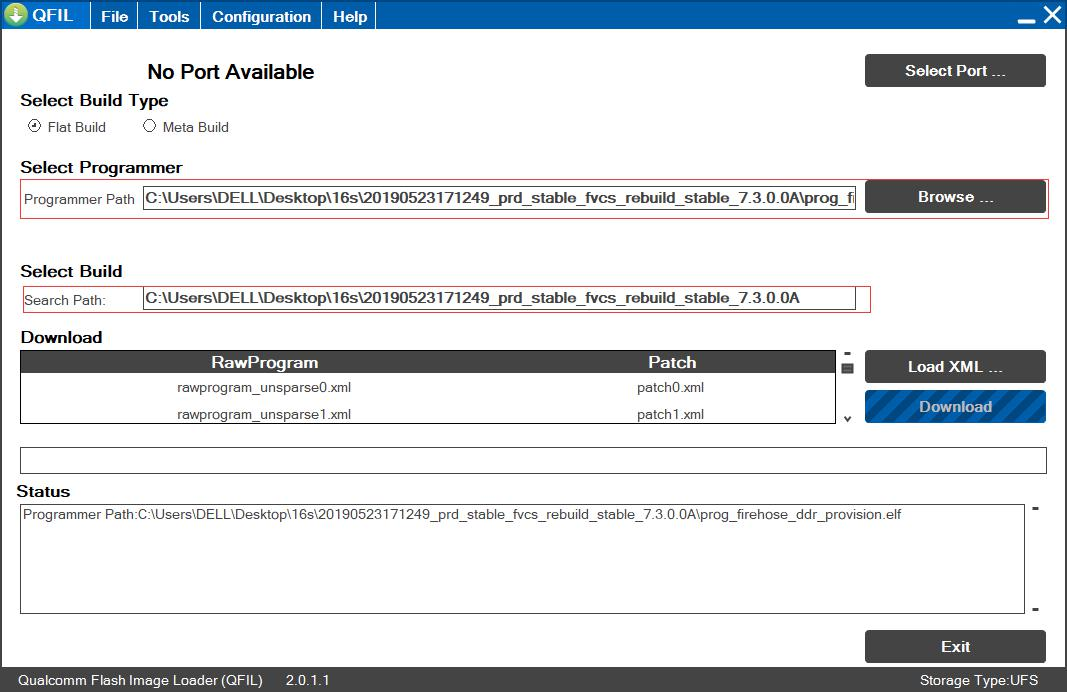1067x692 pixels.
Task: Select the rawprogram_unsparse1.xml entry
Action: [264, 414]
